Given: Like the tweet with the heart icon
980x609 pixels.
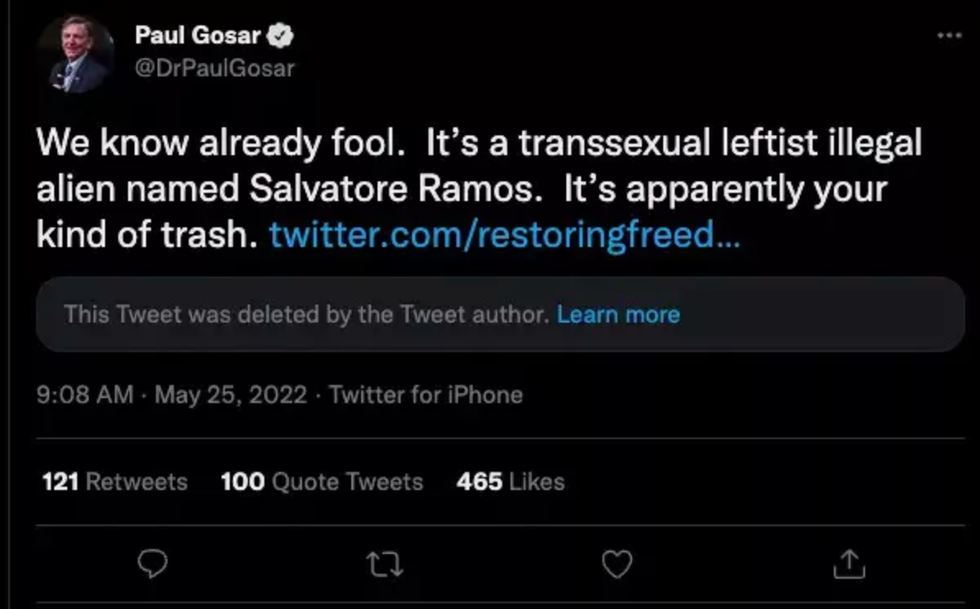Looking at the screenshot, I should click(617, 565).
